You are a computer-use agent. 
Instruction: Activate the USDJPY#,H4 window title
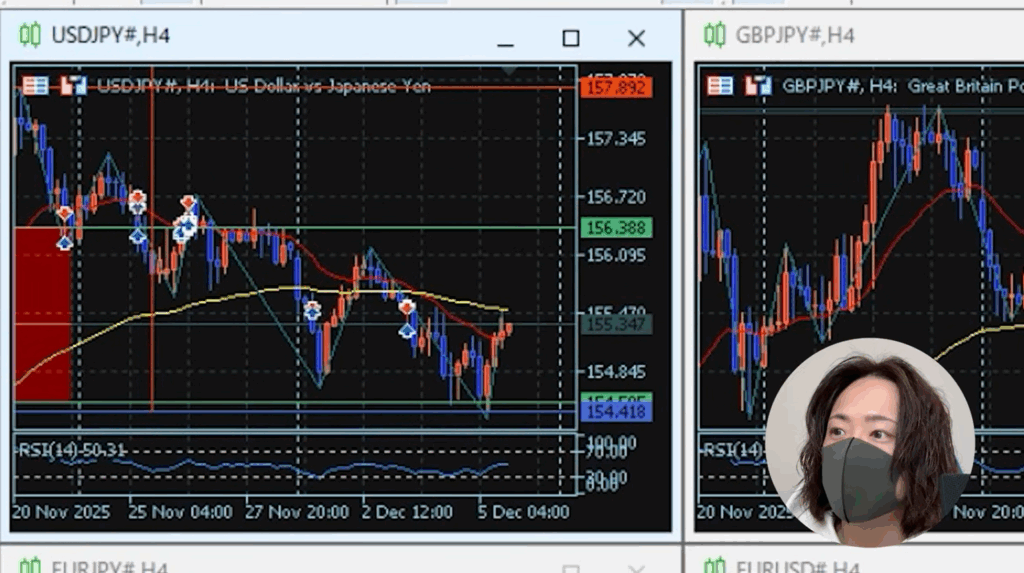tap(110, 36)
